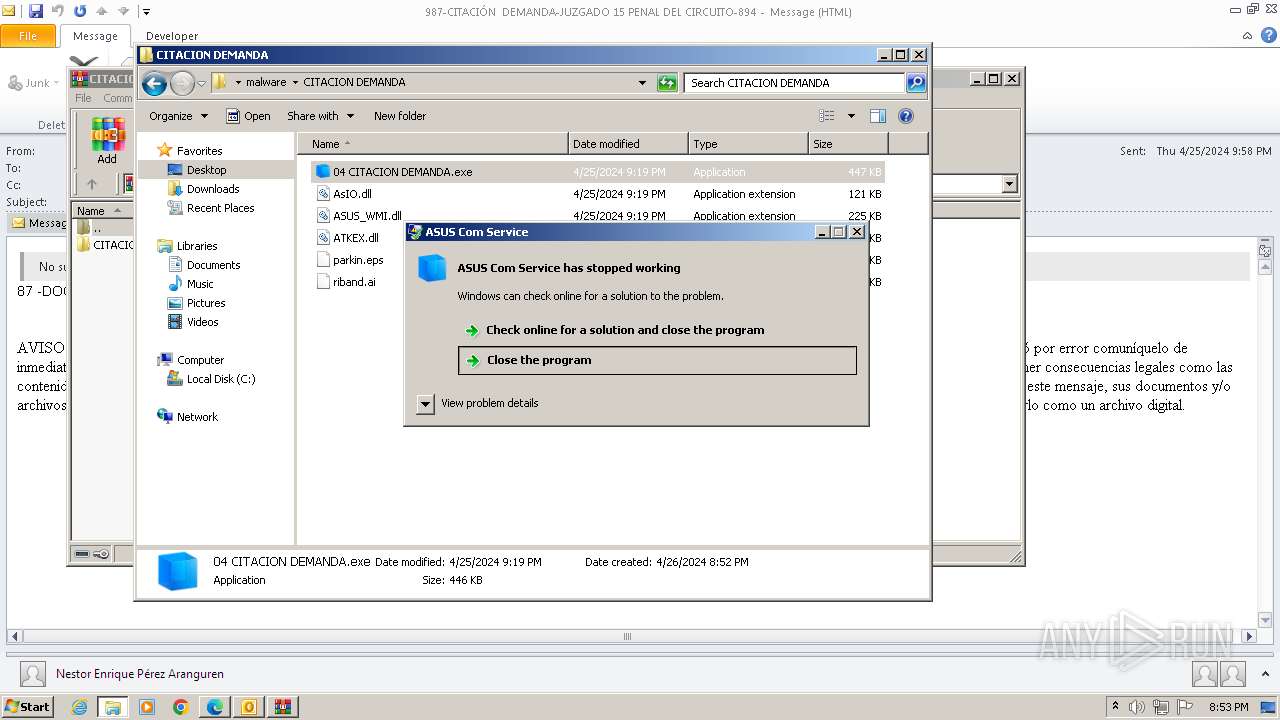Open Internet Explorer from the taskbar
The image size is (1280, 720).
79,707
